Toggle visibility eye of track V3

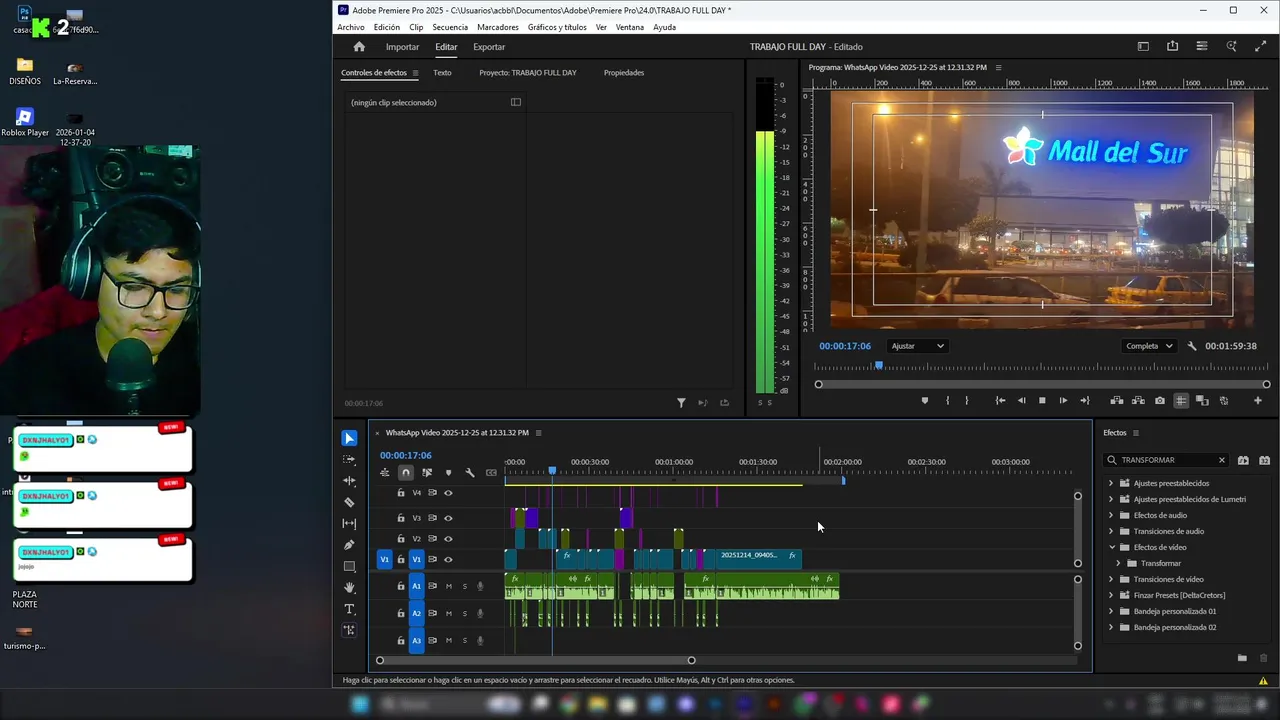(x=448, y=518)
